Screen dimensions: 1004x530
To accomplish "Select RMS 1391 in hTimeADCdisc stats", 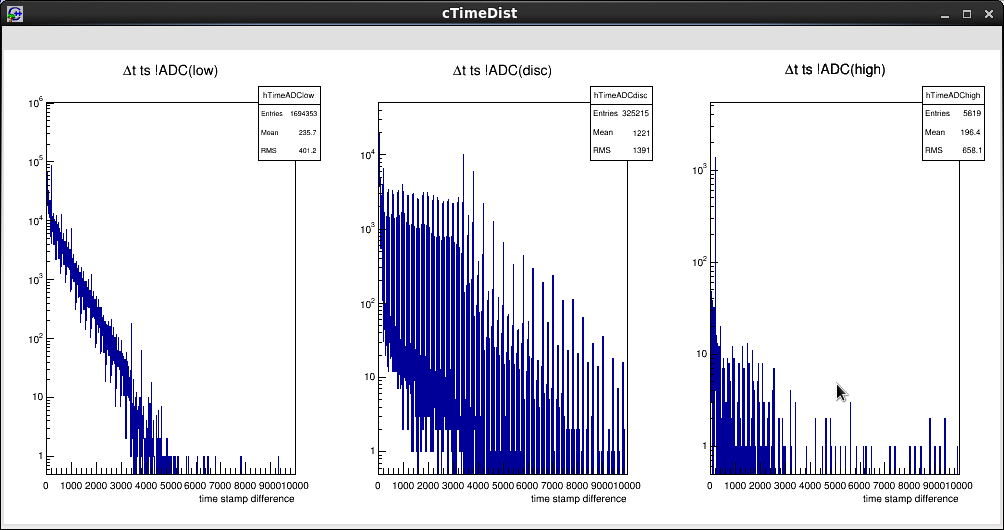I will pos(621,150).
